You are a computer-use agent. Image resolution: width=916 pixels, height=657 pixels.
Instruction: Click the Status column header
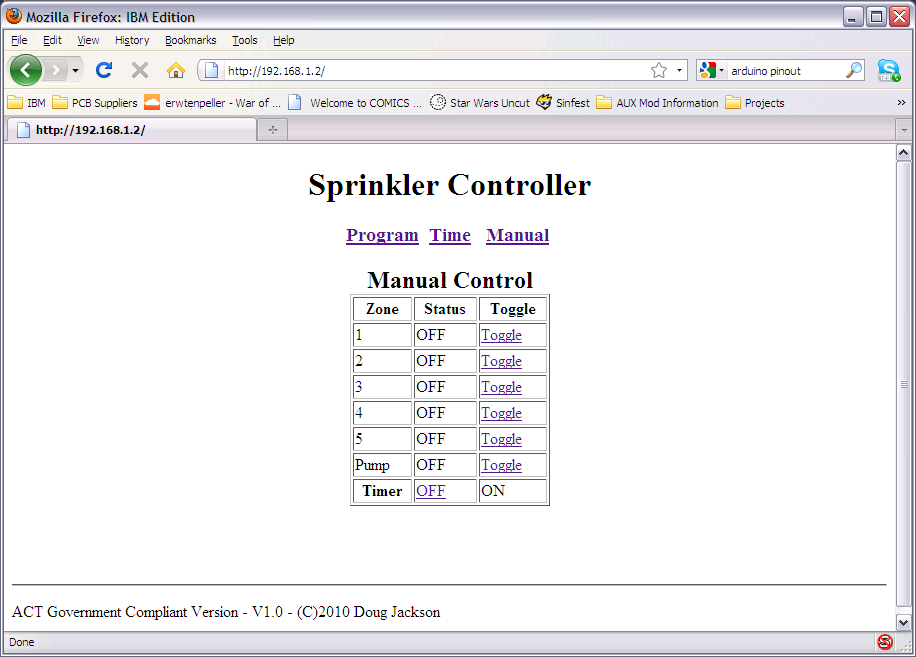445,309
